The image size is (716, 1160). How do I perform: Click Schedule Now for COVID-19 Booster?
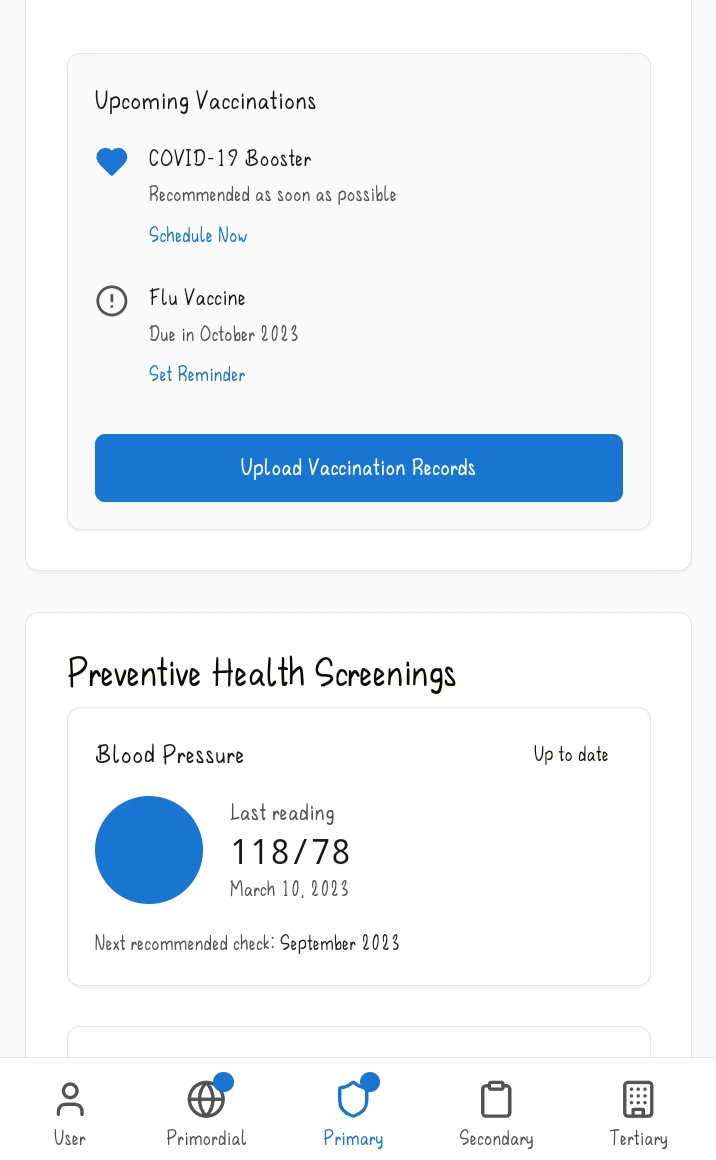pos(197,235)
